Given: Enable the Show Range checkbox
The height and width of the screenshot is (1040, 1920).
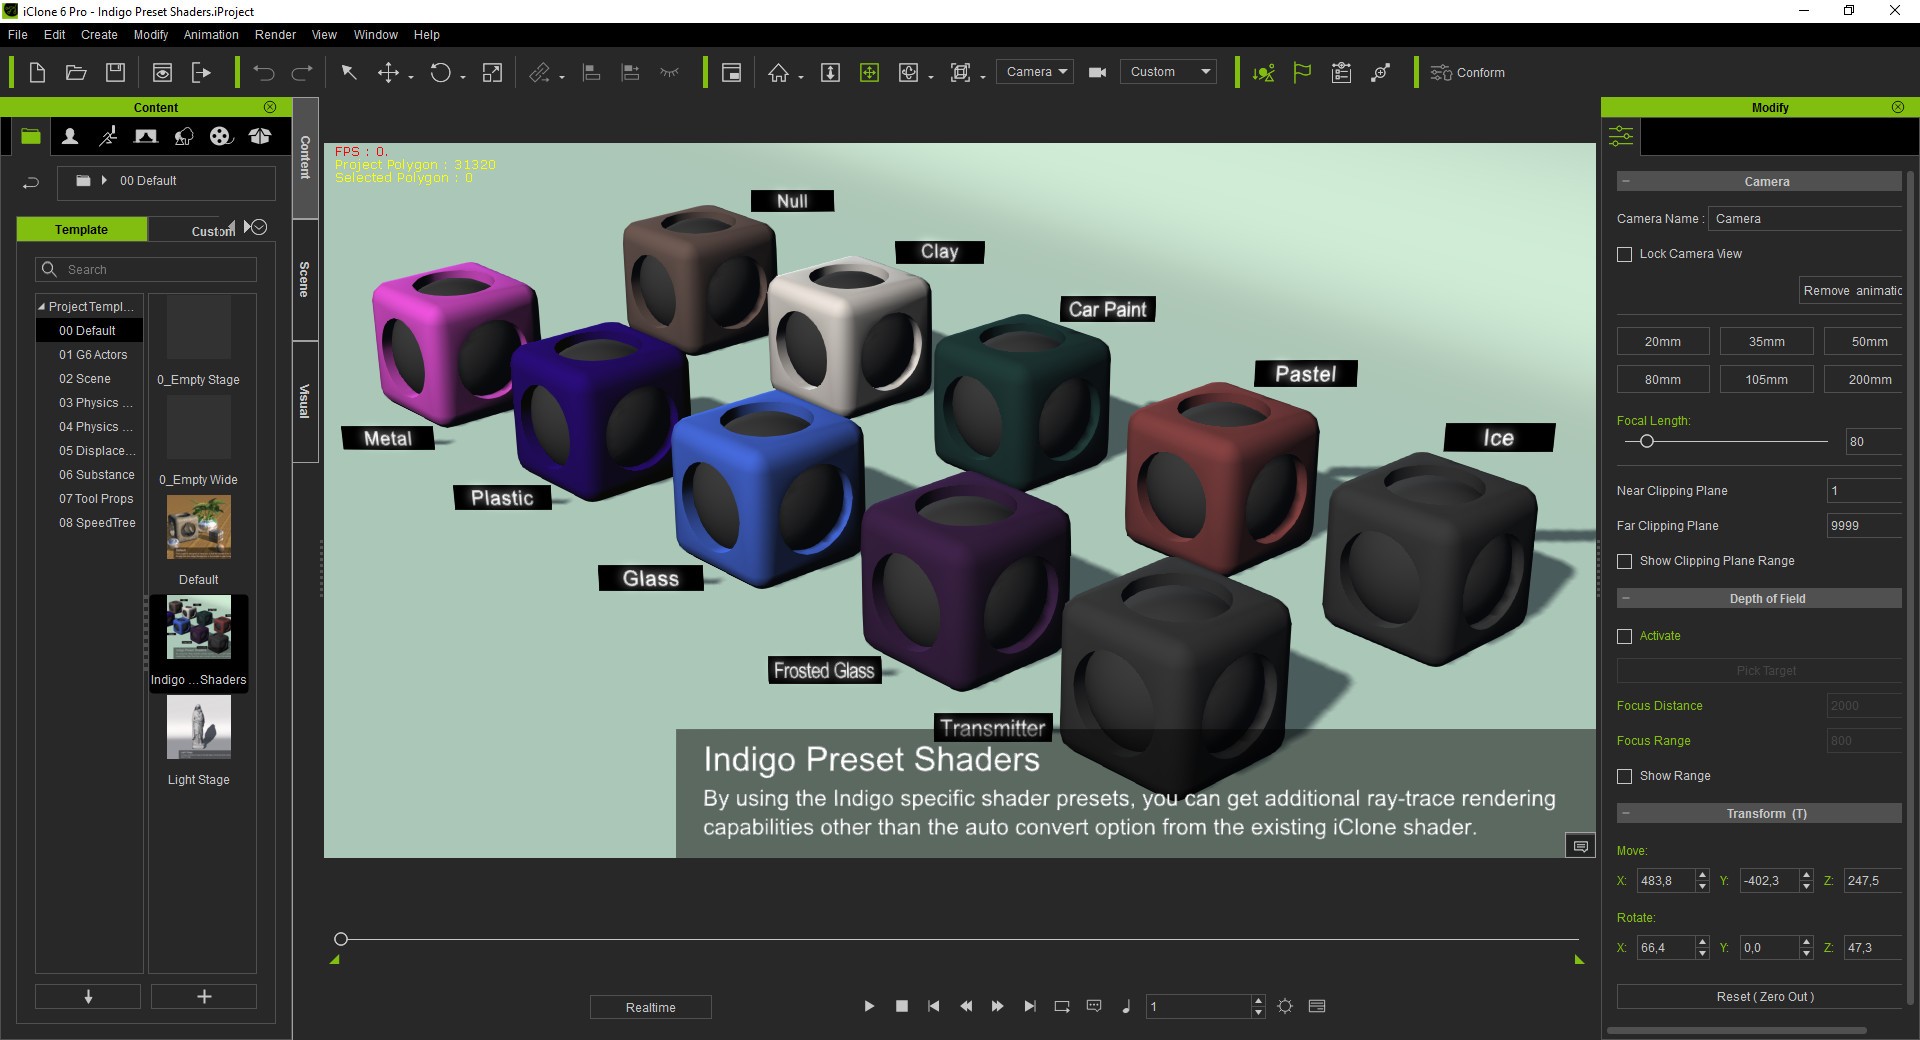Looking at the screenshot, I should tap(1625, 776).
